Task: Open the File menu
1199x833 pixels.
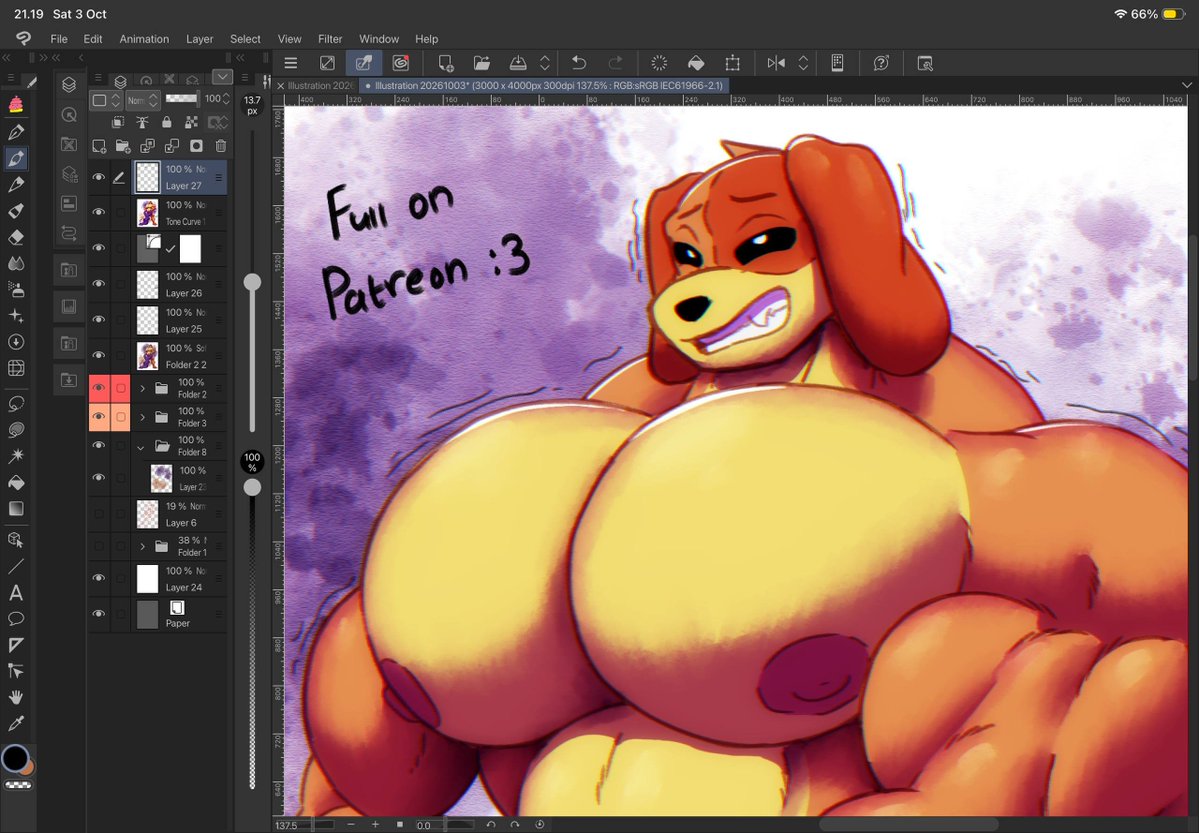Action: pyautogui.click(x=59, y=39)
